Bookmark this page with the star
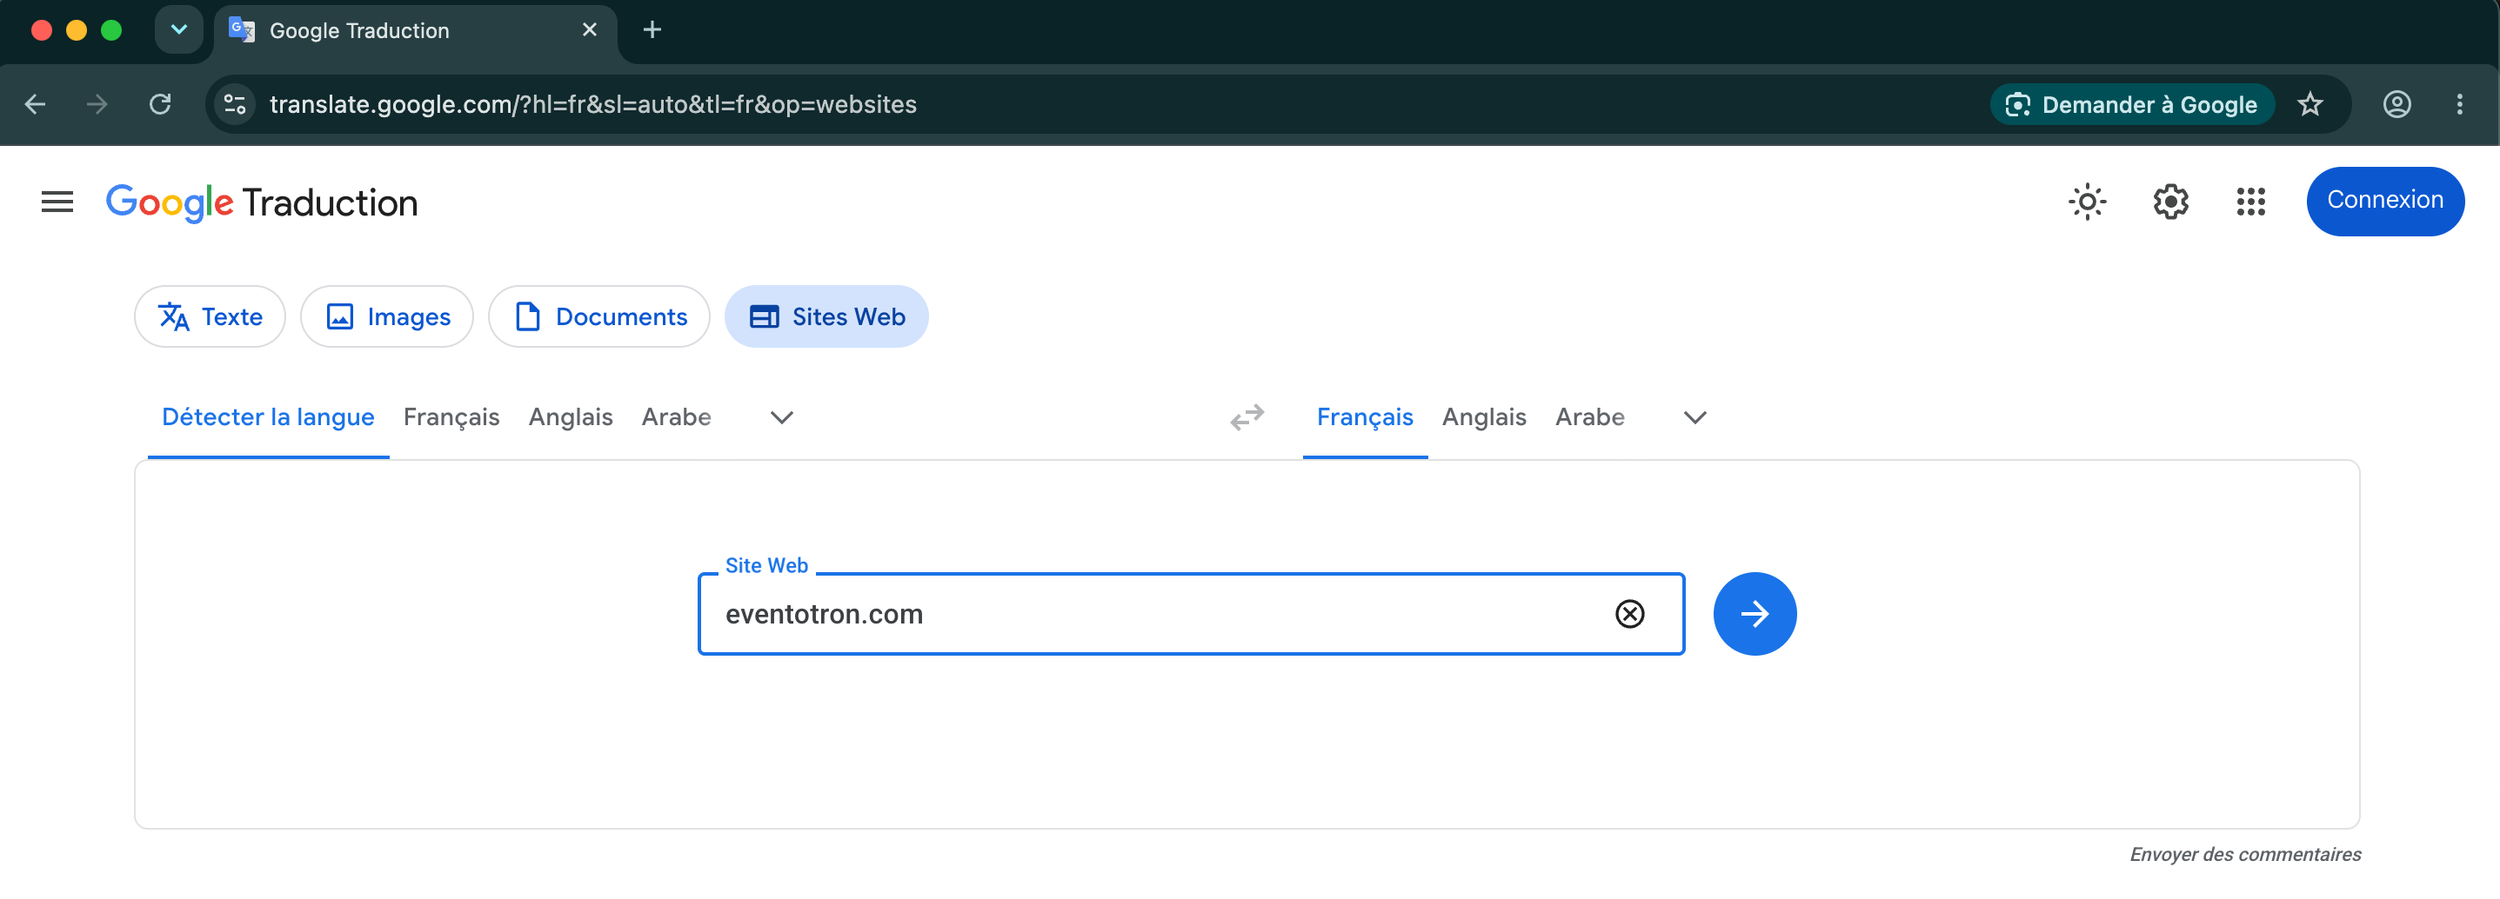Image resolution: width=2500 pixels, height=899 pixels. (x=2310, y=104)
